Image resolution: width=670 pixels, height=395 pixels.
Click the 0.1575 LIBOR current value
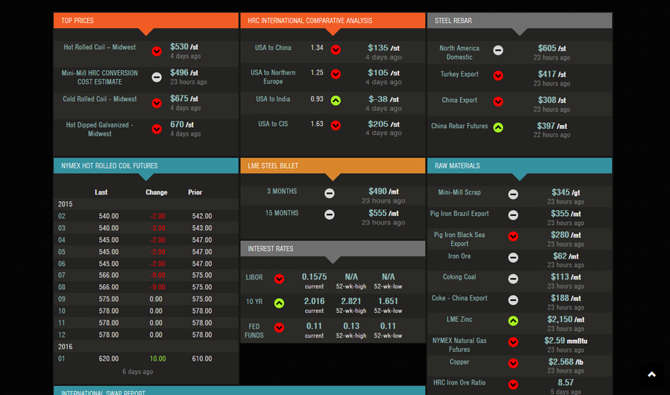[x=314, y=277]
